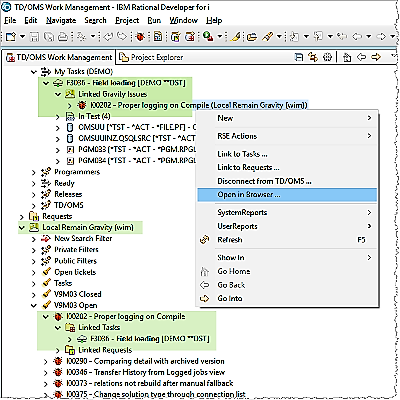400x400 pixels.
Task: Select the Releases tree item
Action: pyautogui.click(x=68, y=194)
